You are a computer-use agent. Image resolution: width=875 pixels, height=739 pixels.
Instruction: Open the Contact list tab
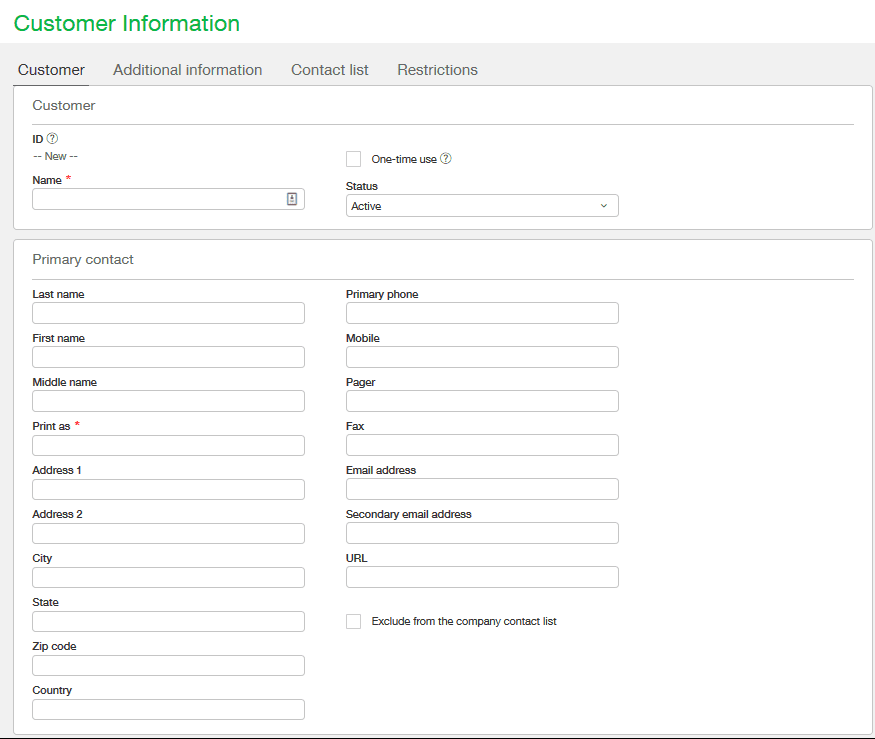330,70
